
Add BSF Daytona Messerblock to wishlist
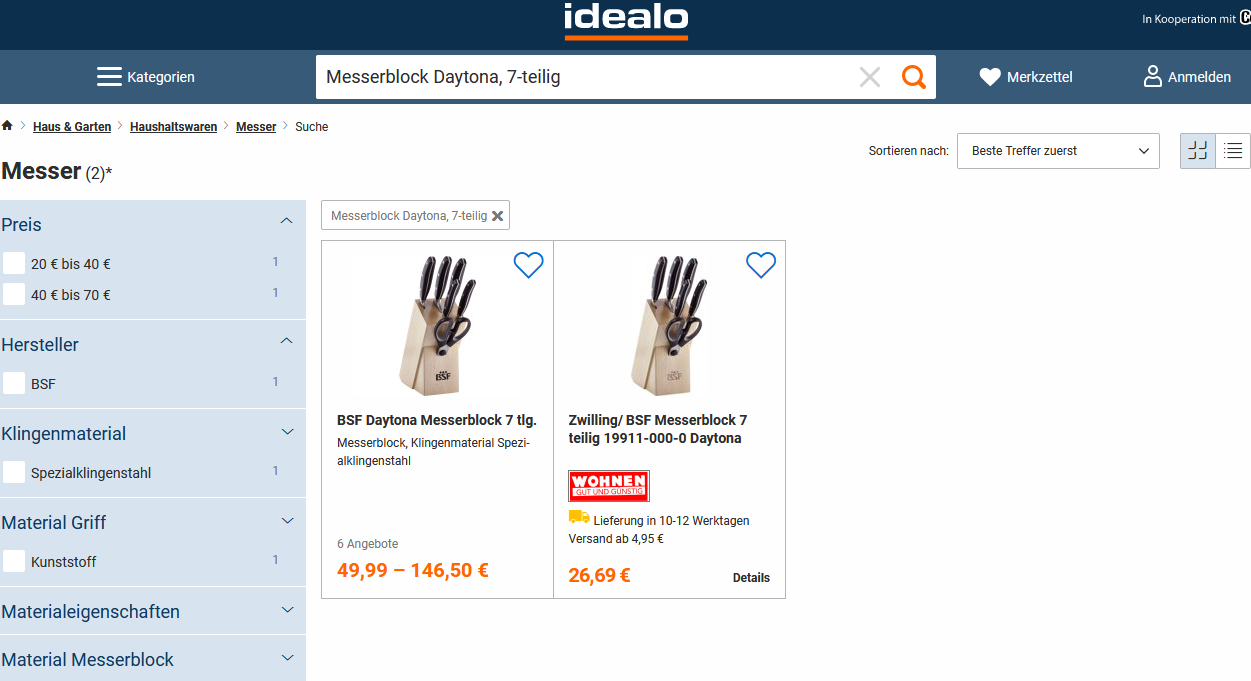click(x=528, y=265)
